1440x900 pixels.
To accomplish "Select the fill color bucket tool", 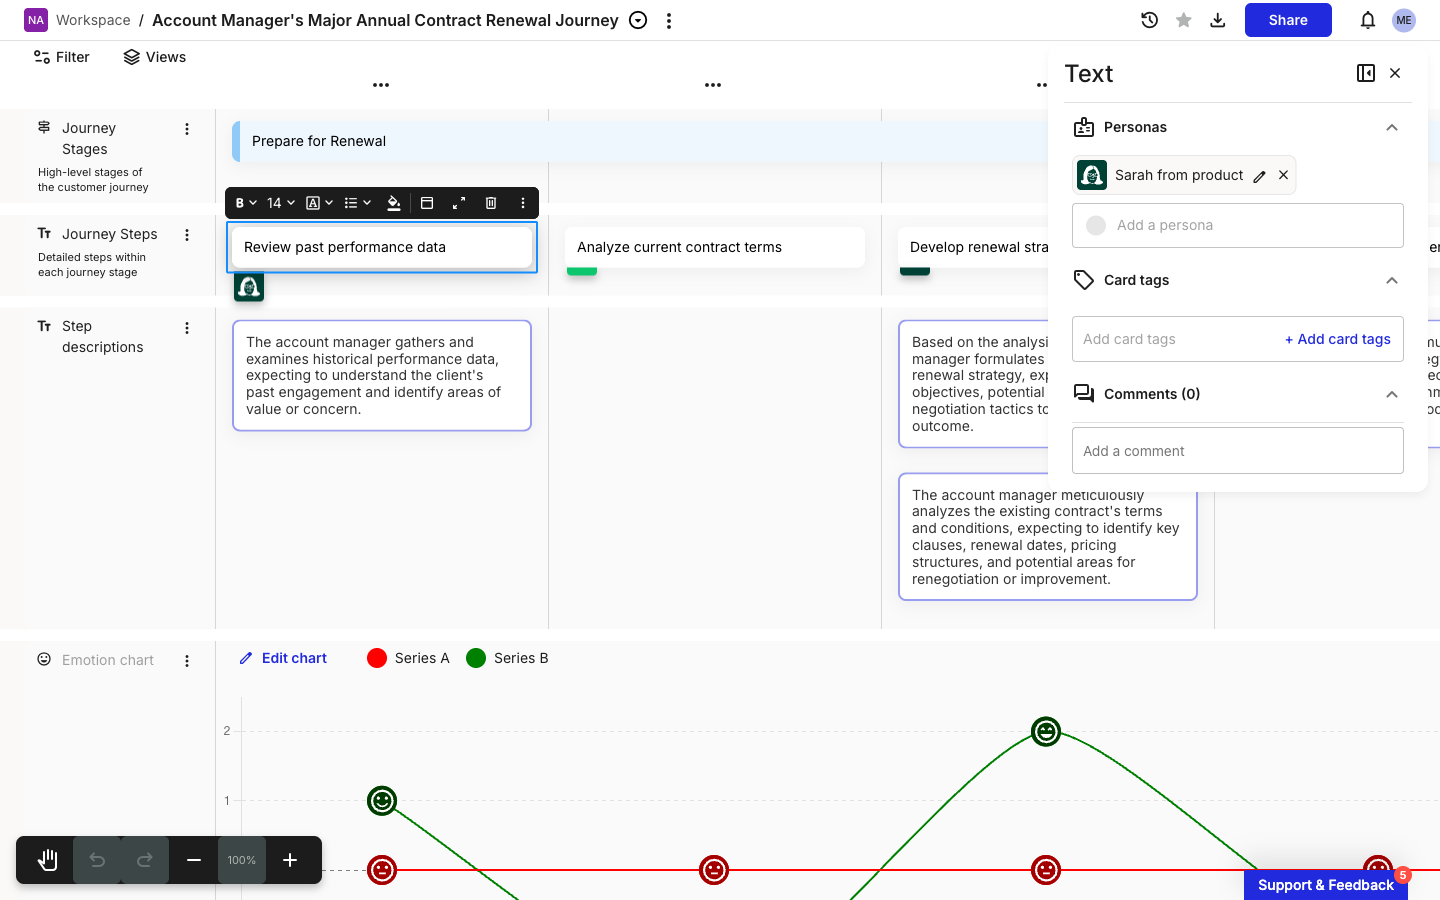I will [x=394, y=203].
